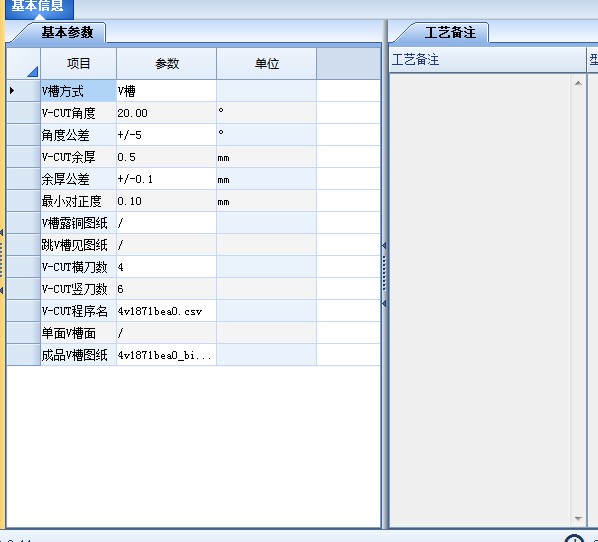Click lower splitter arrow between panels
This screenshot has width=598, height=542.
(x=384, y=304)
